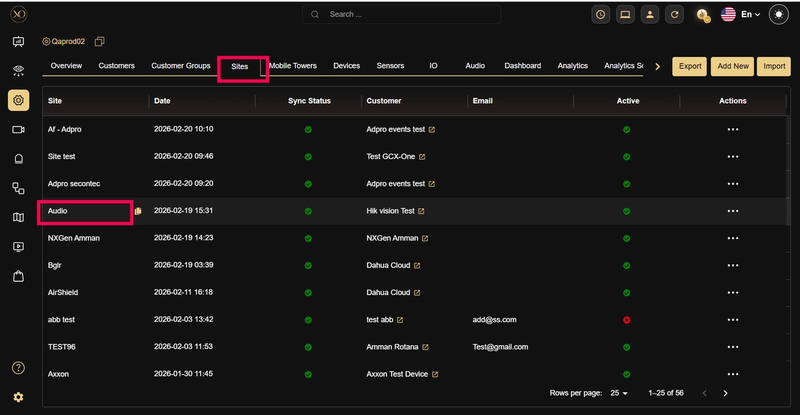Switch to the Customer Groups tab

pos(181,66)
